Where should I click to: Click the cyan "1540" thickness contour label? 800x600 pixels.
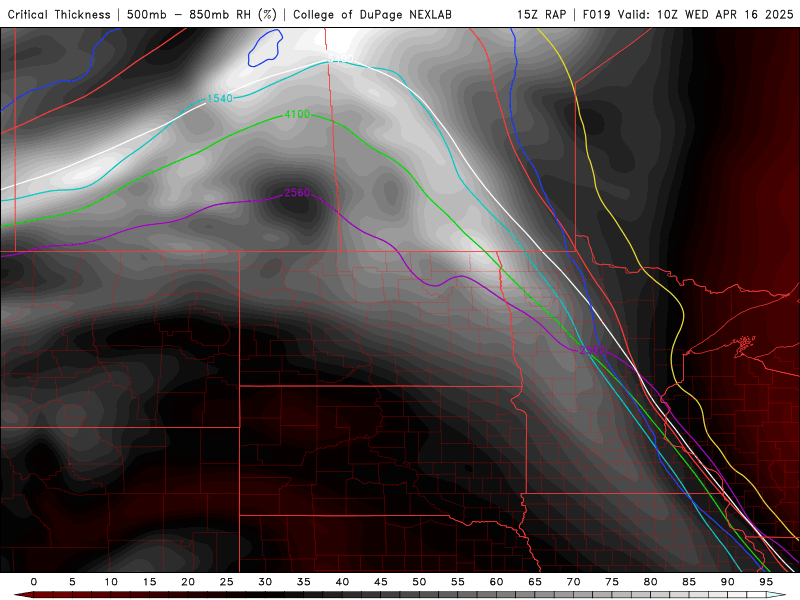click(220, 98)
